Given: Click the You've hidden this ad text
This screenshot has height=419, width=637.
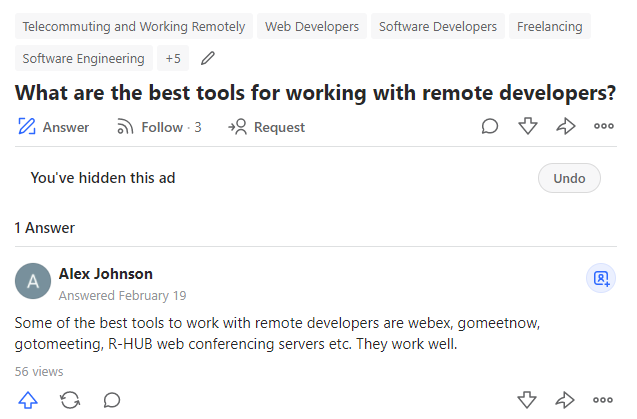Looking at the screenshot, I should [x=103, y=178].
